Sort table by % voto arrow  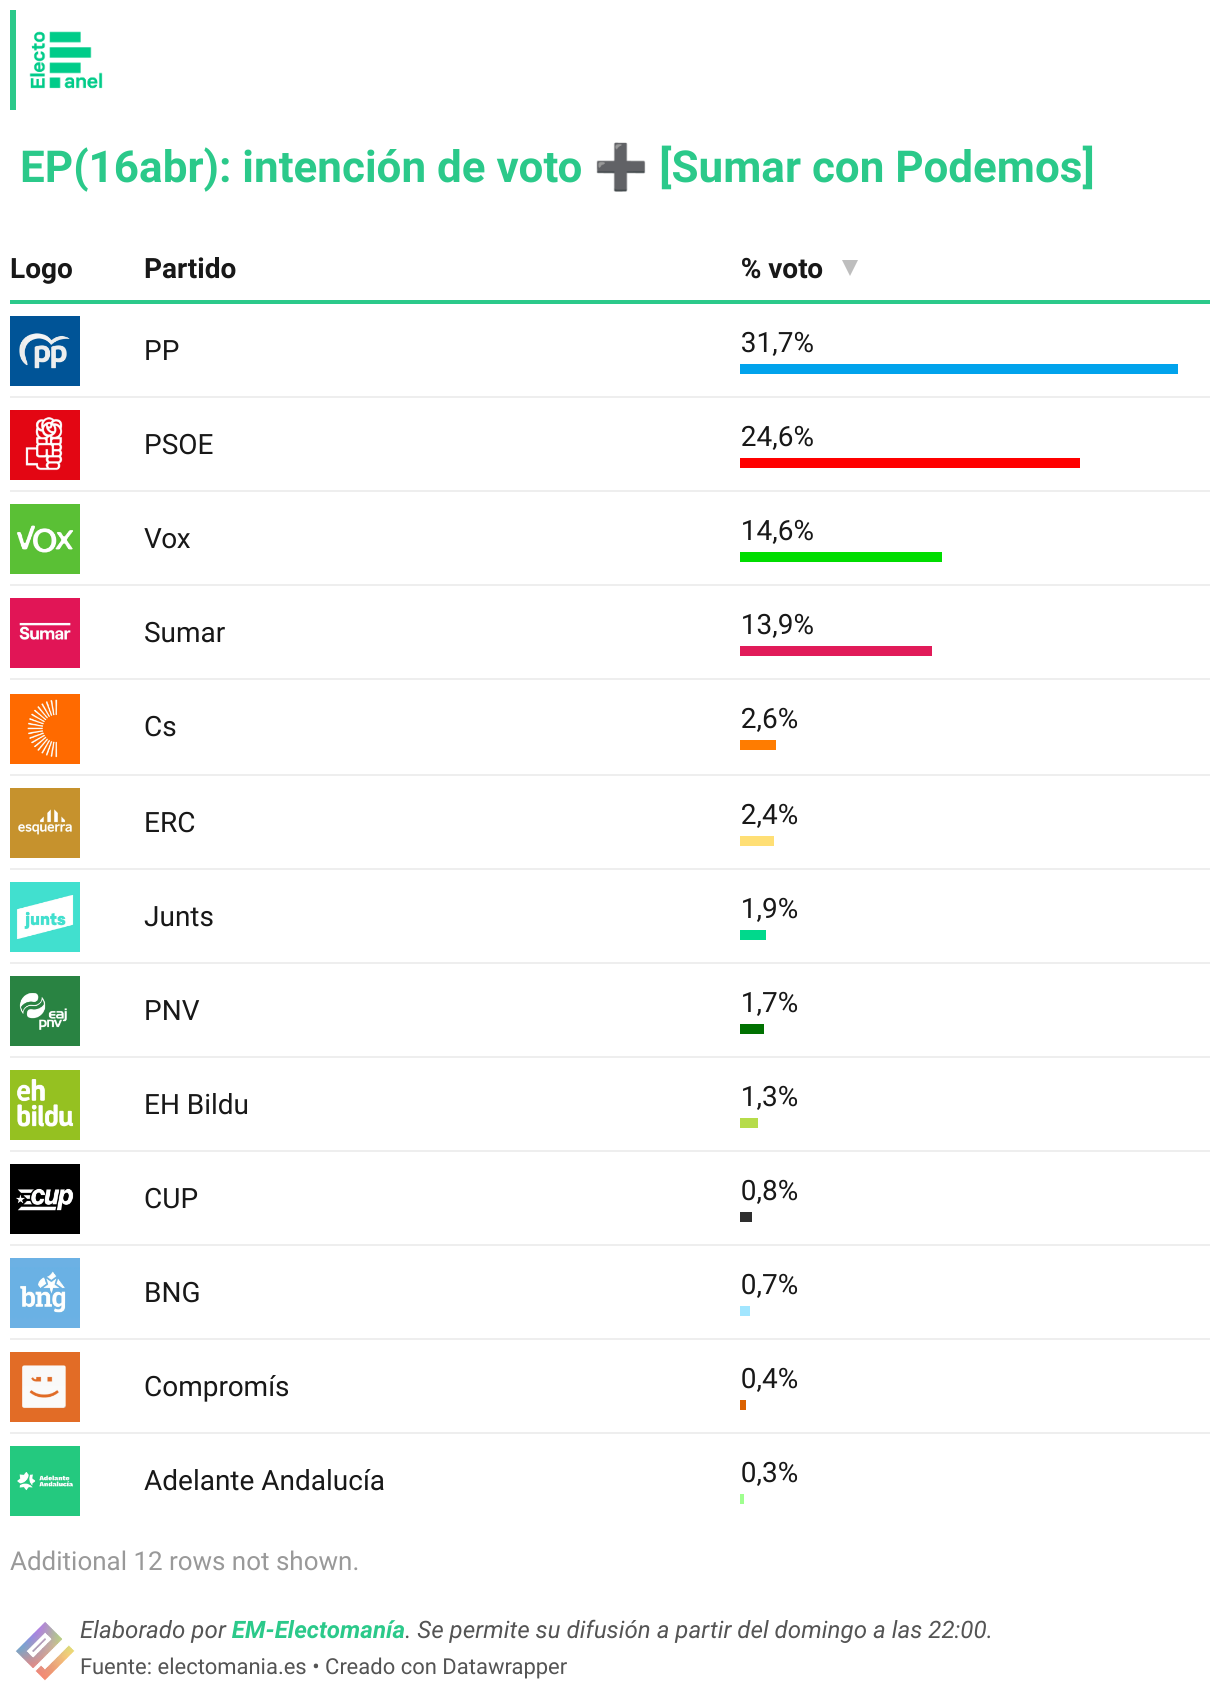(850, 268)
